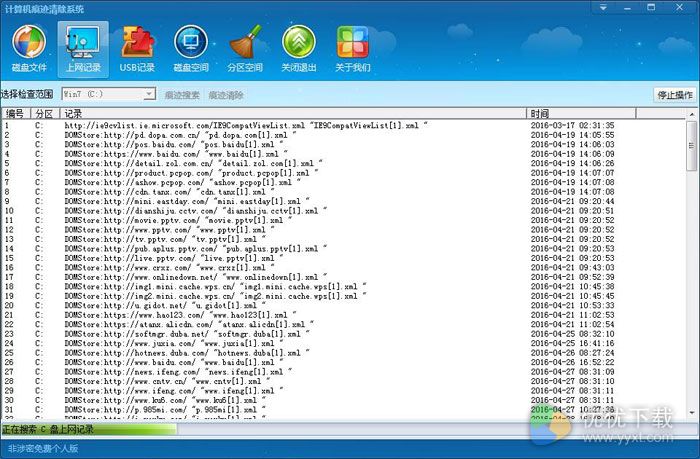Select the img1.mini.cache.wps.cn record row

[343, 287]
